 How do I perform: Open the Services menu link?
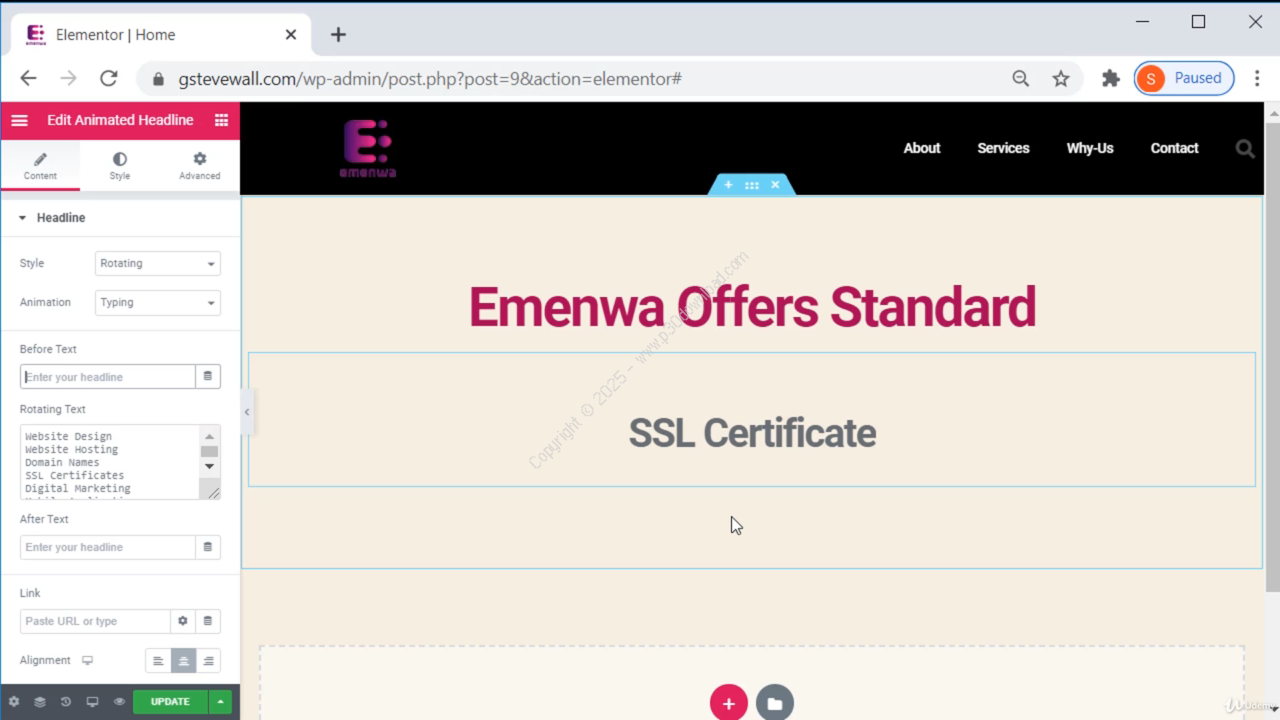(x=1003, y=148)
